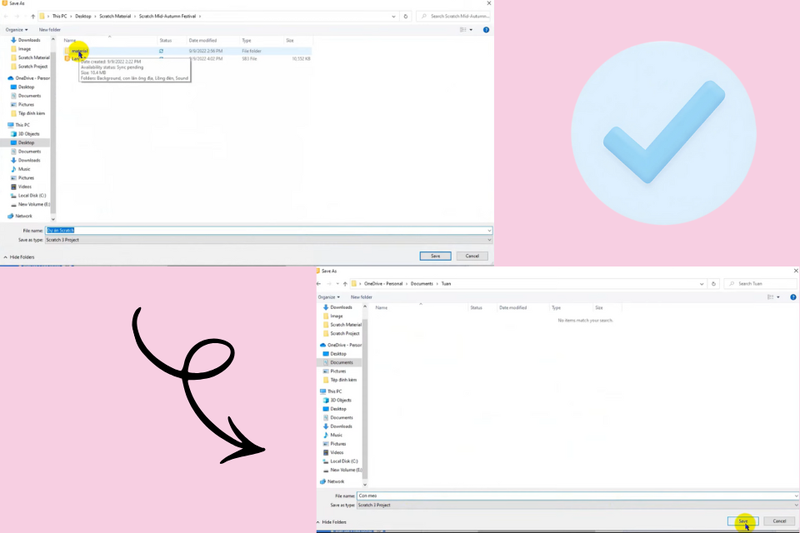Open help in the Tuan folder dialog
Viewport: 800px width, 533px height.
[x=793, y=297]
